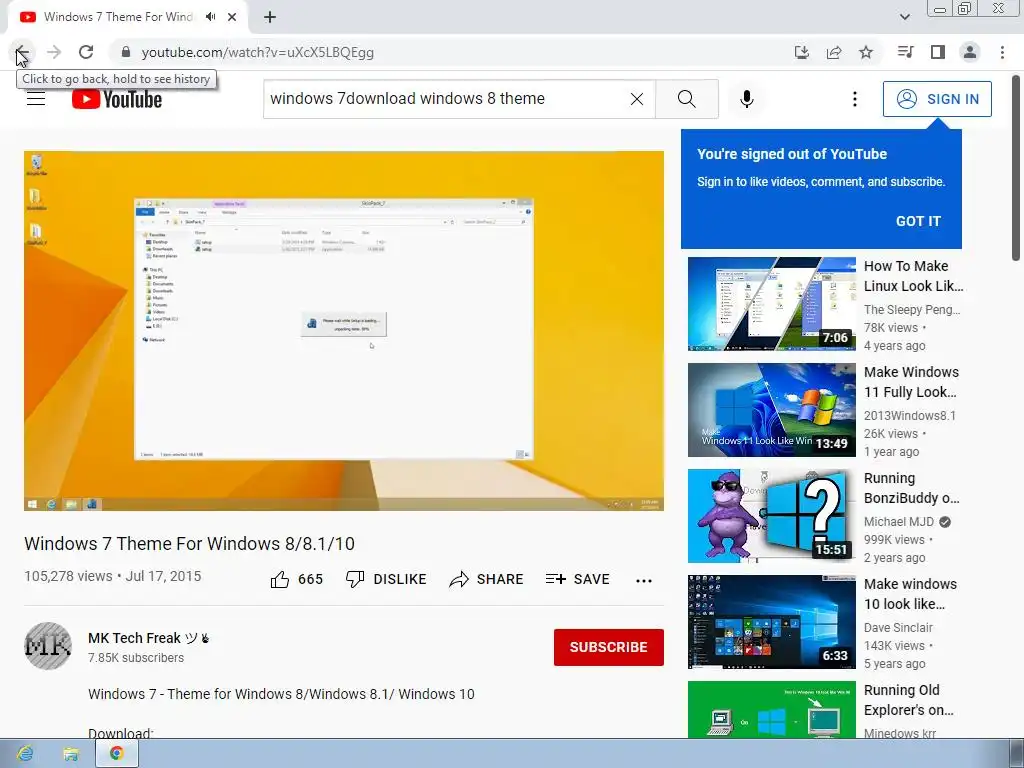The height and width of the screenshot is (768, 1024).
Task: Open Internet Explorer from taskbar
Action: tap(25, 754)
